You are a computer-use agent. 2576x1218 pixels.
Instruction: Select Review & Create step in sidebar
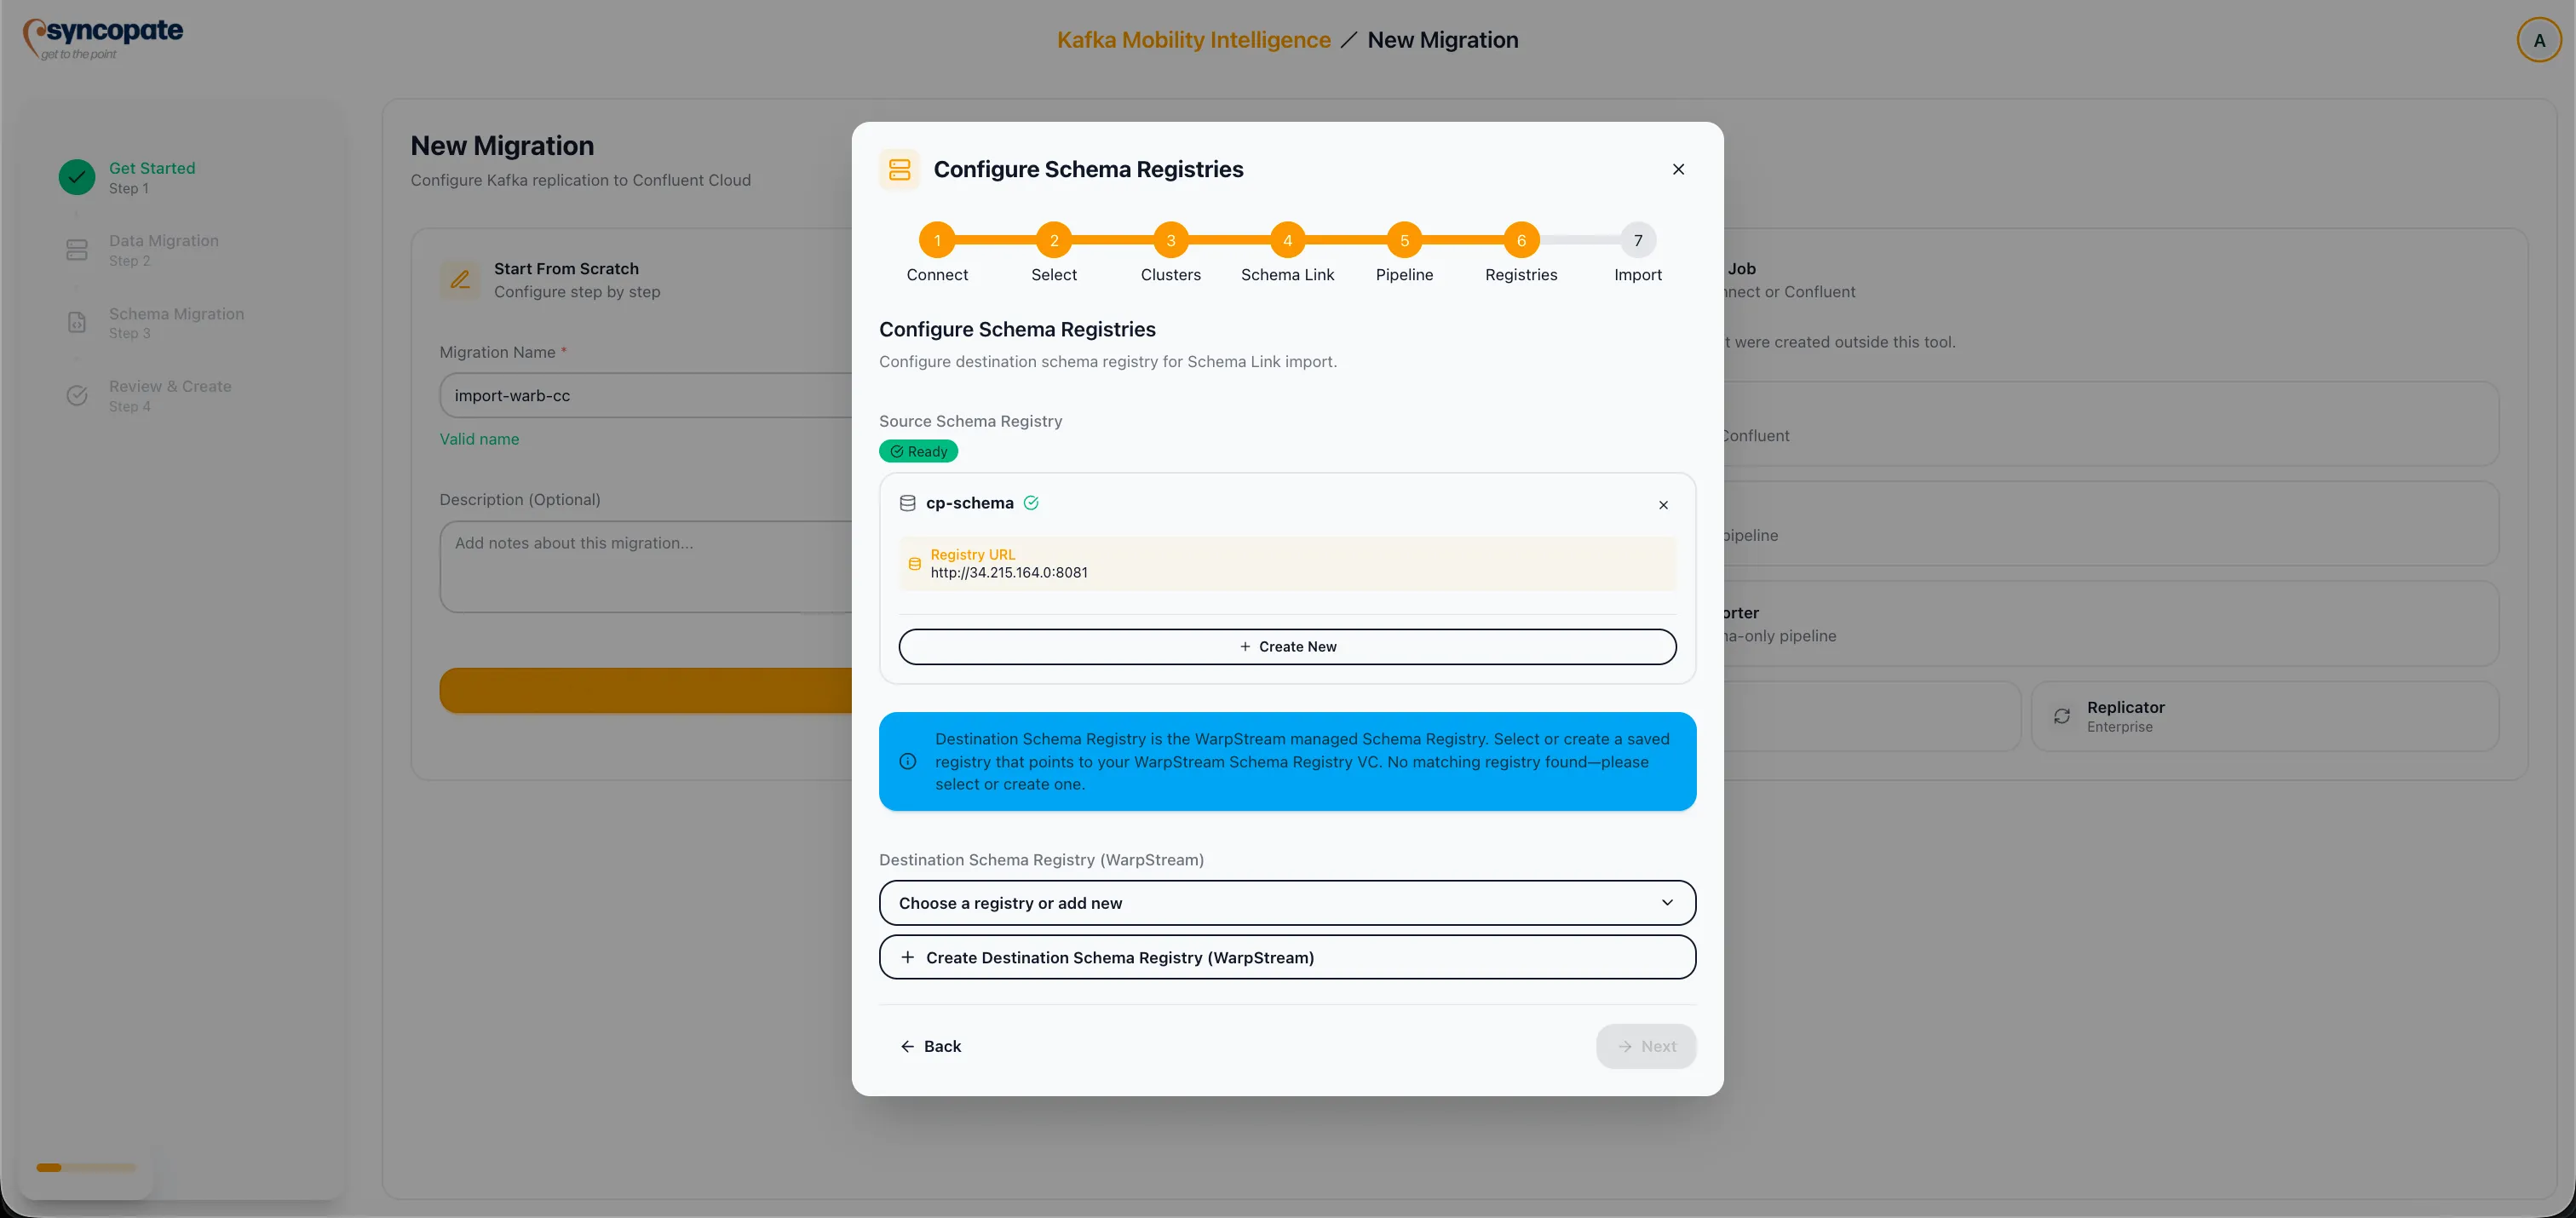point(170,395)
